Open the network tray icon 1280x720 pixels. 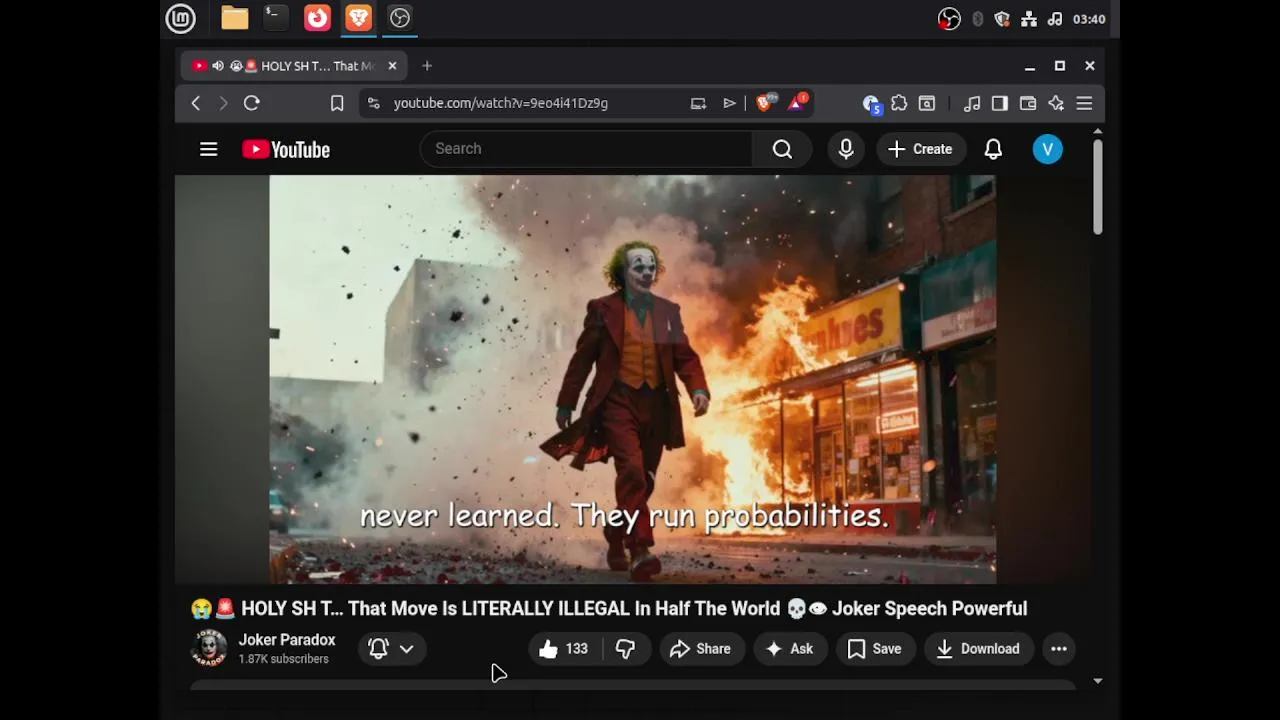point(1029,19)
